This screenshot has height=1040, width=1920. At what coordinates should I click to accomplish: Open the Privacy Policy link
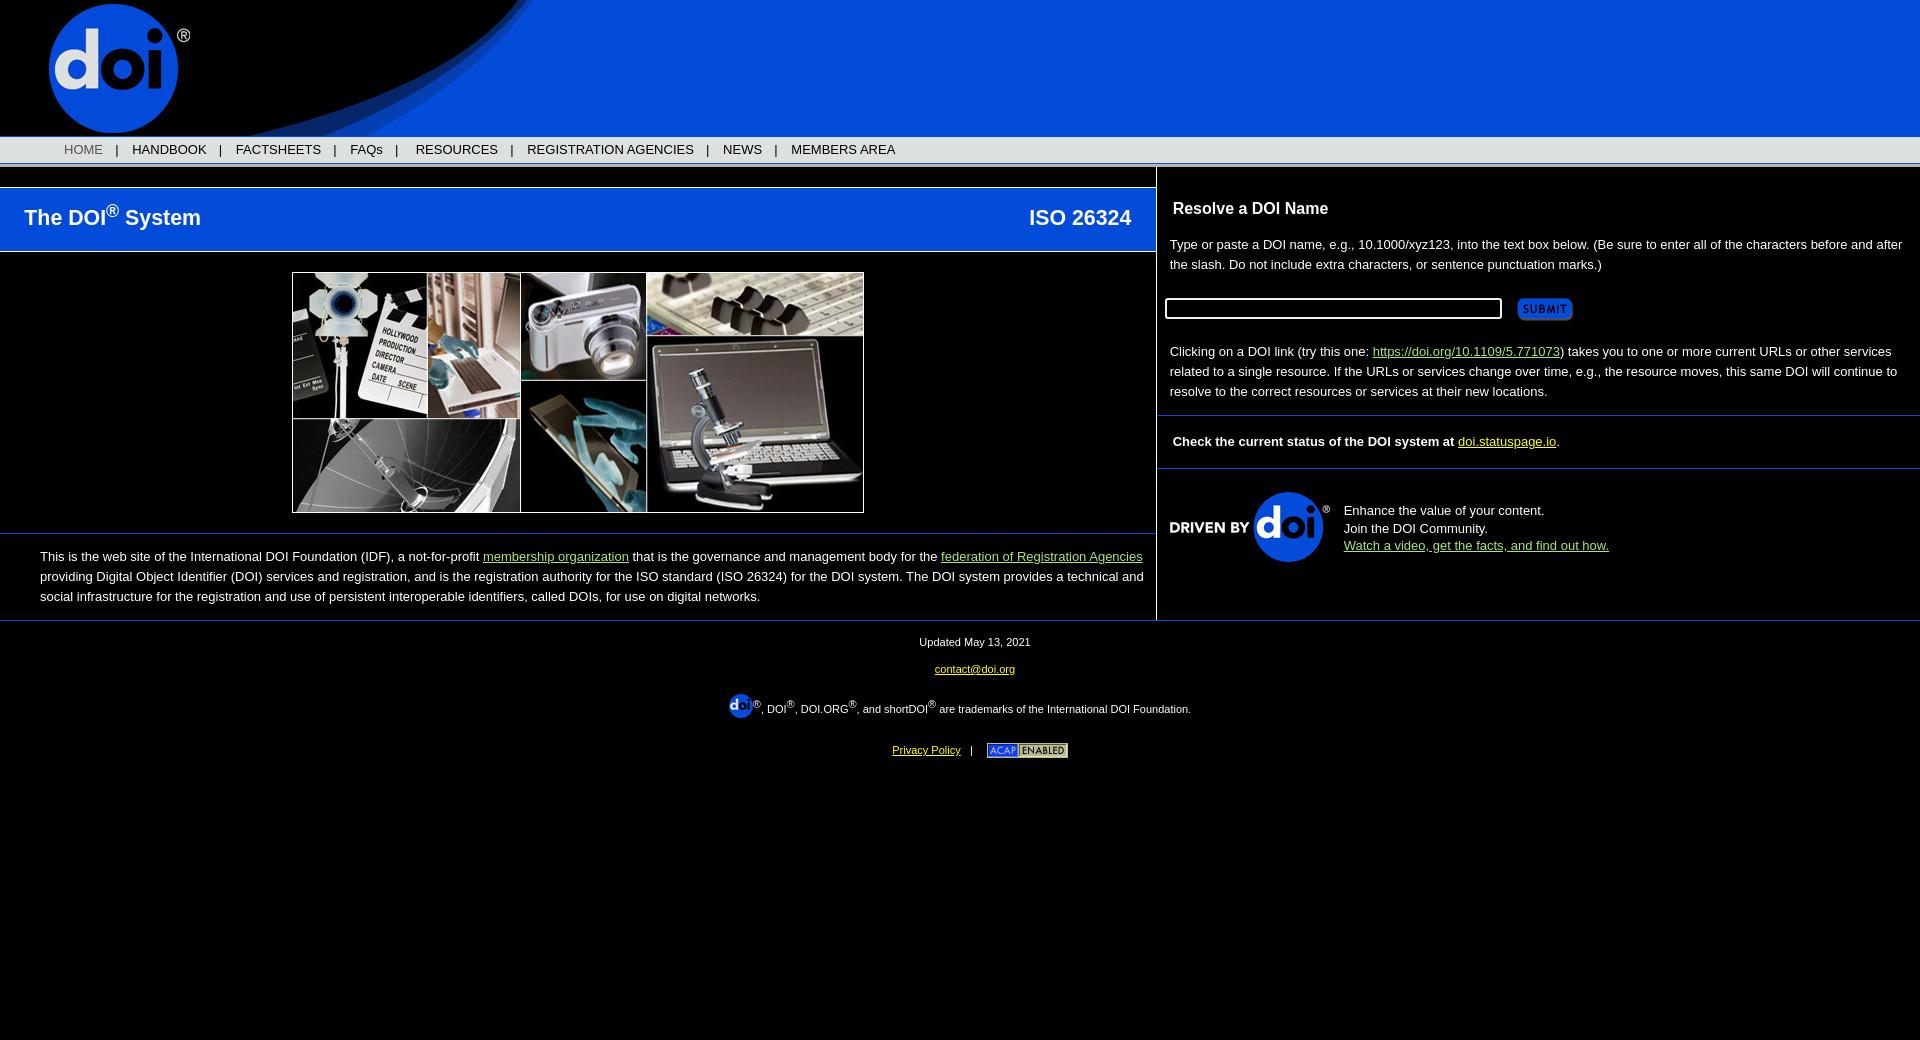926,750
